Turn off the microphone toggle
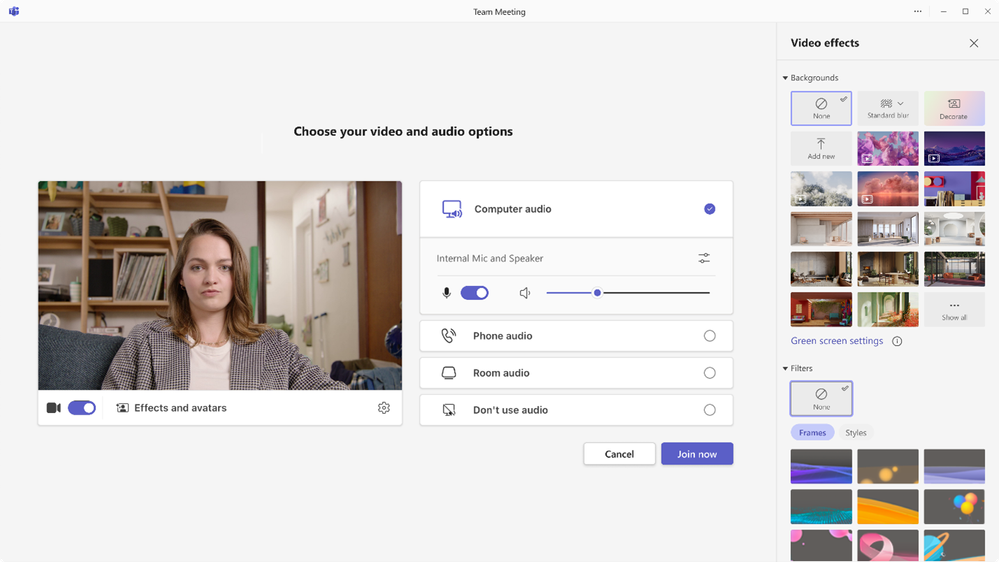Viewport: 999px width, 562px height. point(475,293)
